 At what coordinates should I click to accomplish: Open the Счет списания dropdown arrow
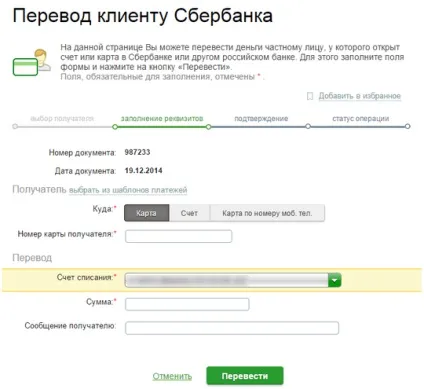click(x=335, y=280)
